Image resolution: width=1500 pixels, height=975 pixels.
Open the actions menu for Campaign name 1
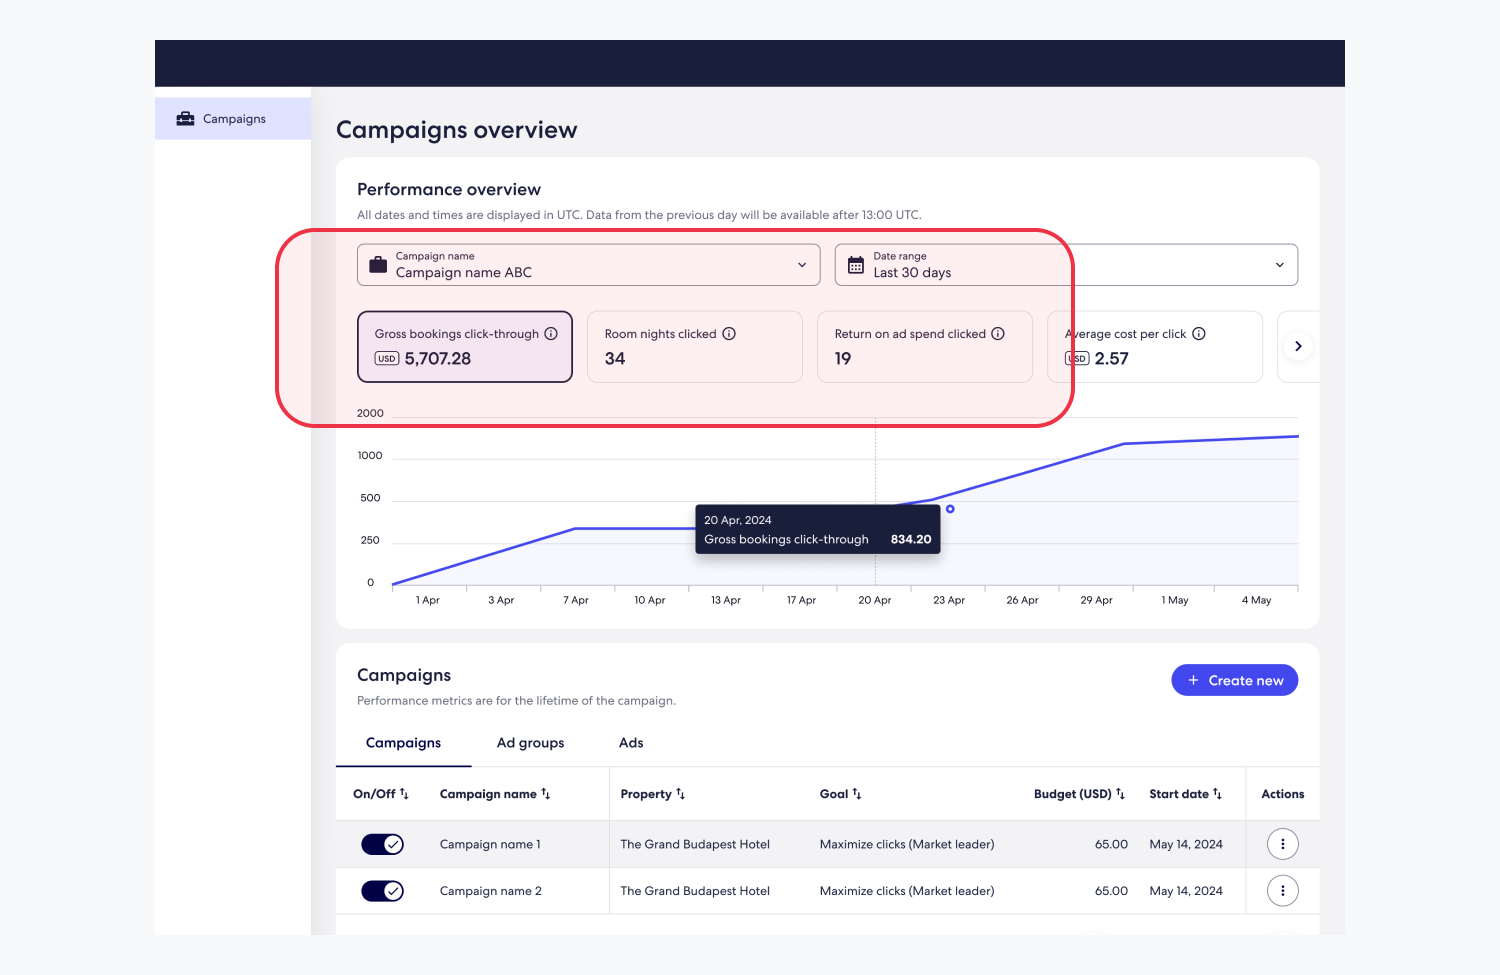[x=1282, y=843]
